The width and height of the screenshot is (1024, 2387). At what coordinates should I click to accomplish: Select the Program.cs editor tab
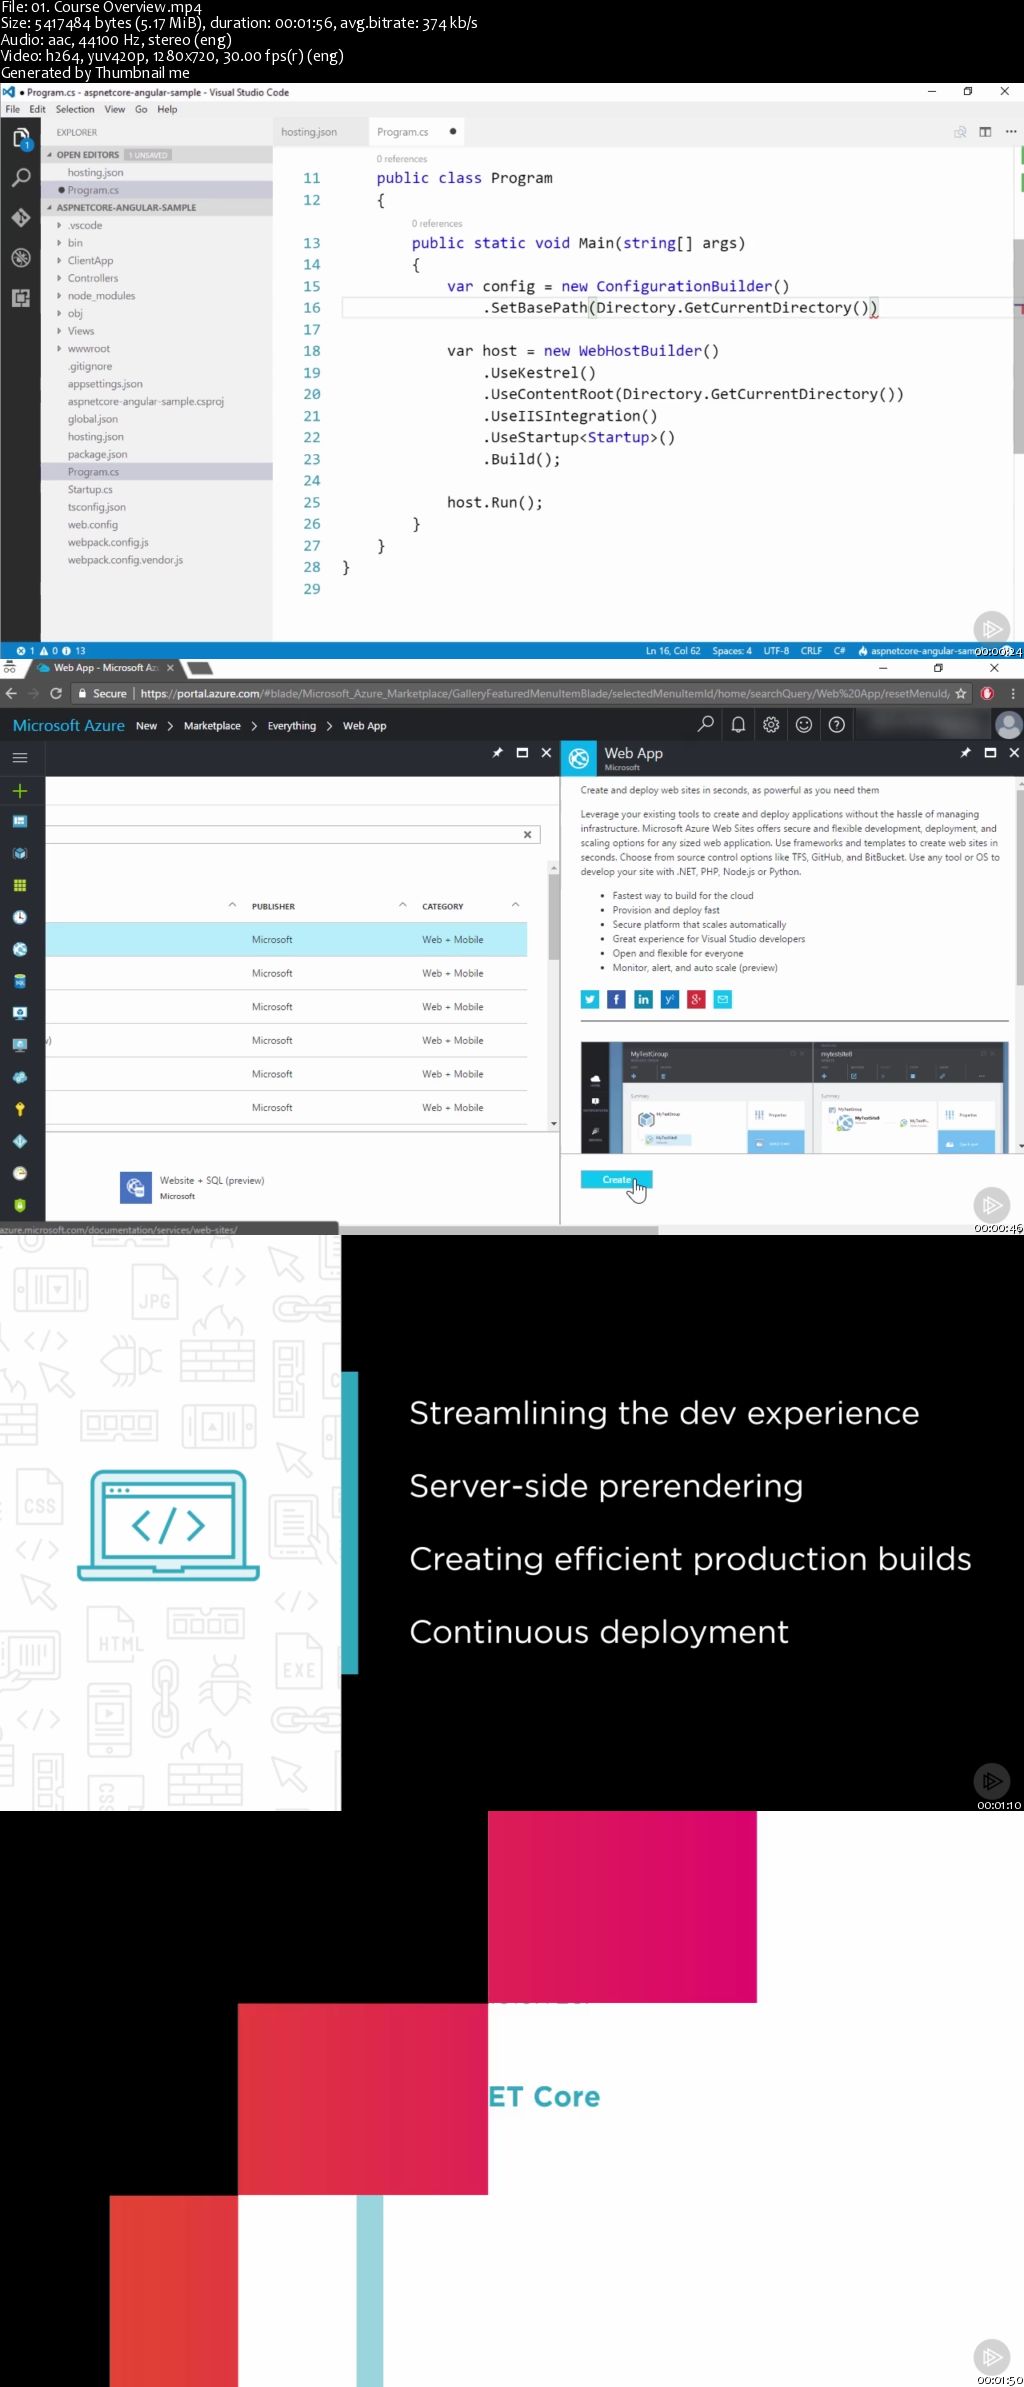pos(416,132)
